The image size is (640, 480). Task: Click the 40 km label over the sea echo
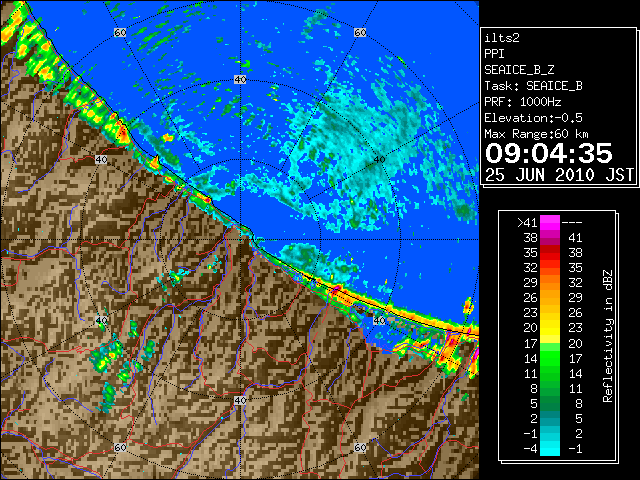click(379, 160)
